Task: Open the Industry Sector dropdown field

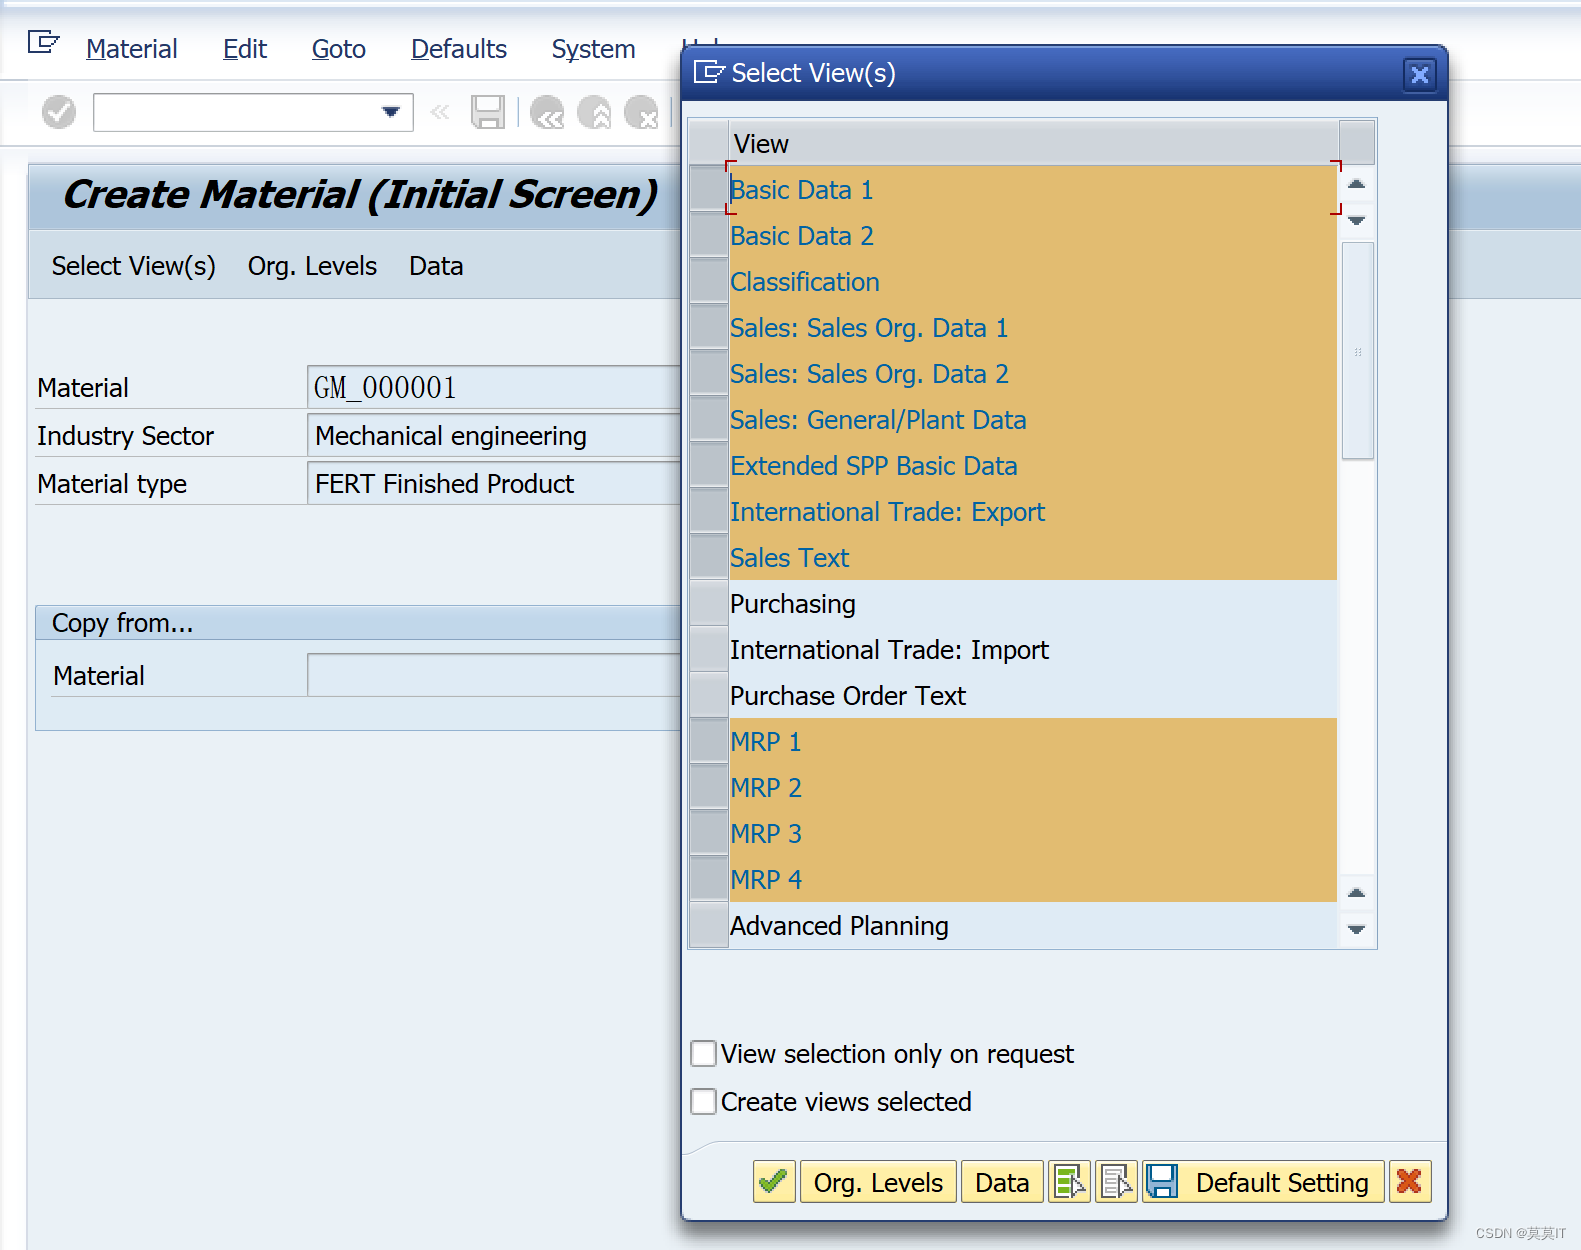Action: pyautogui.click(x=494, y=435)
